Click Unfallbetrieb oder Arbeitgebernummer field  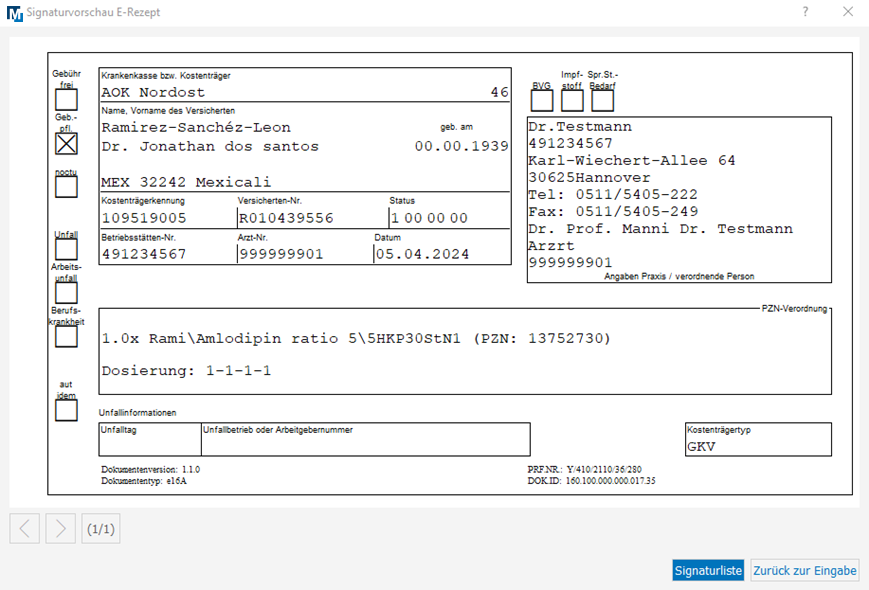point(366,439)
